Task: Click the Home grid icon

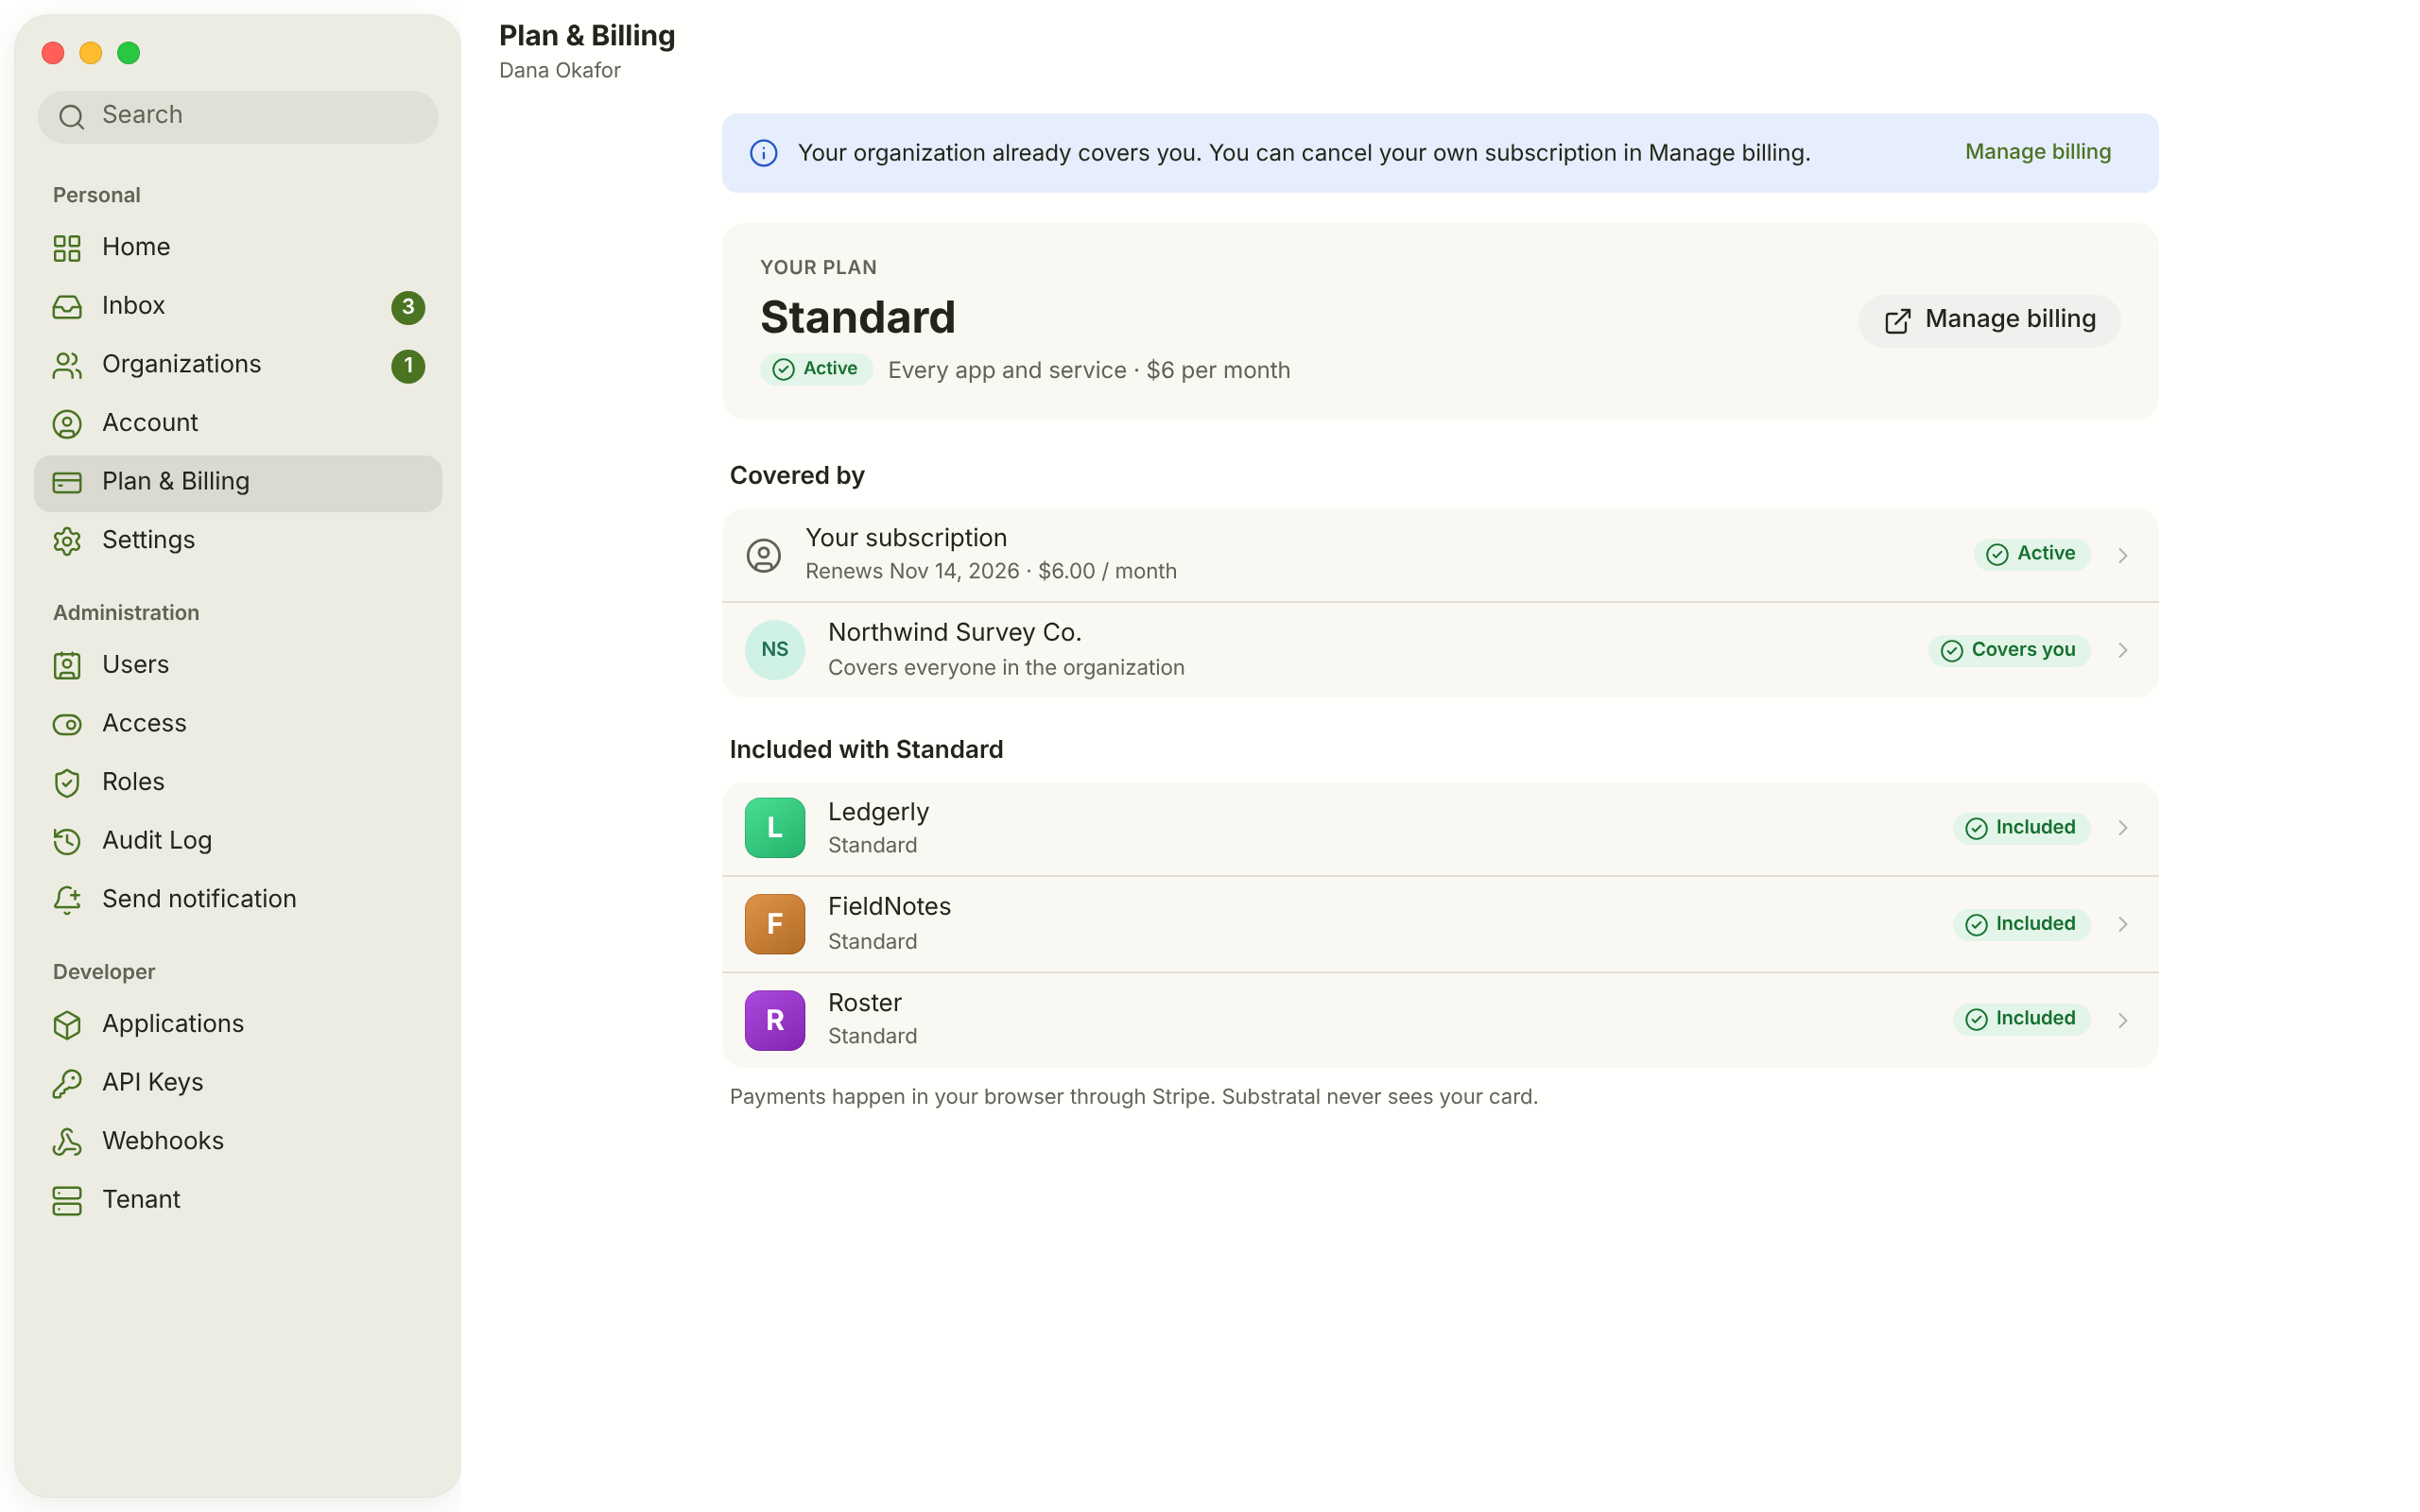Action: point(67,248)
